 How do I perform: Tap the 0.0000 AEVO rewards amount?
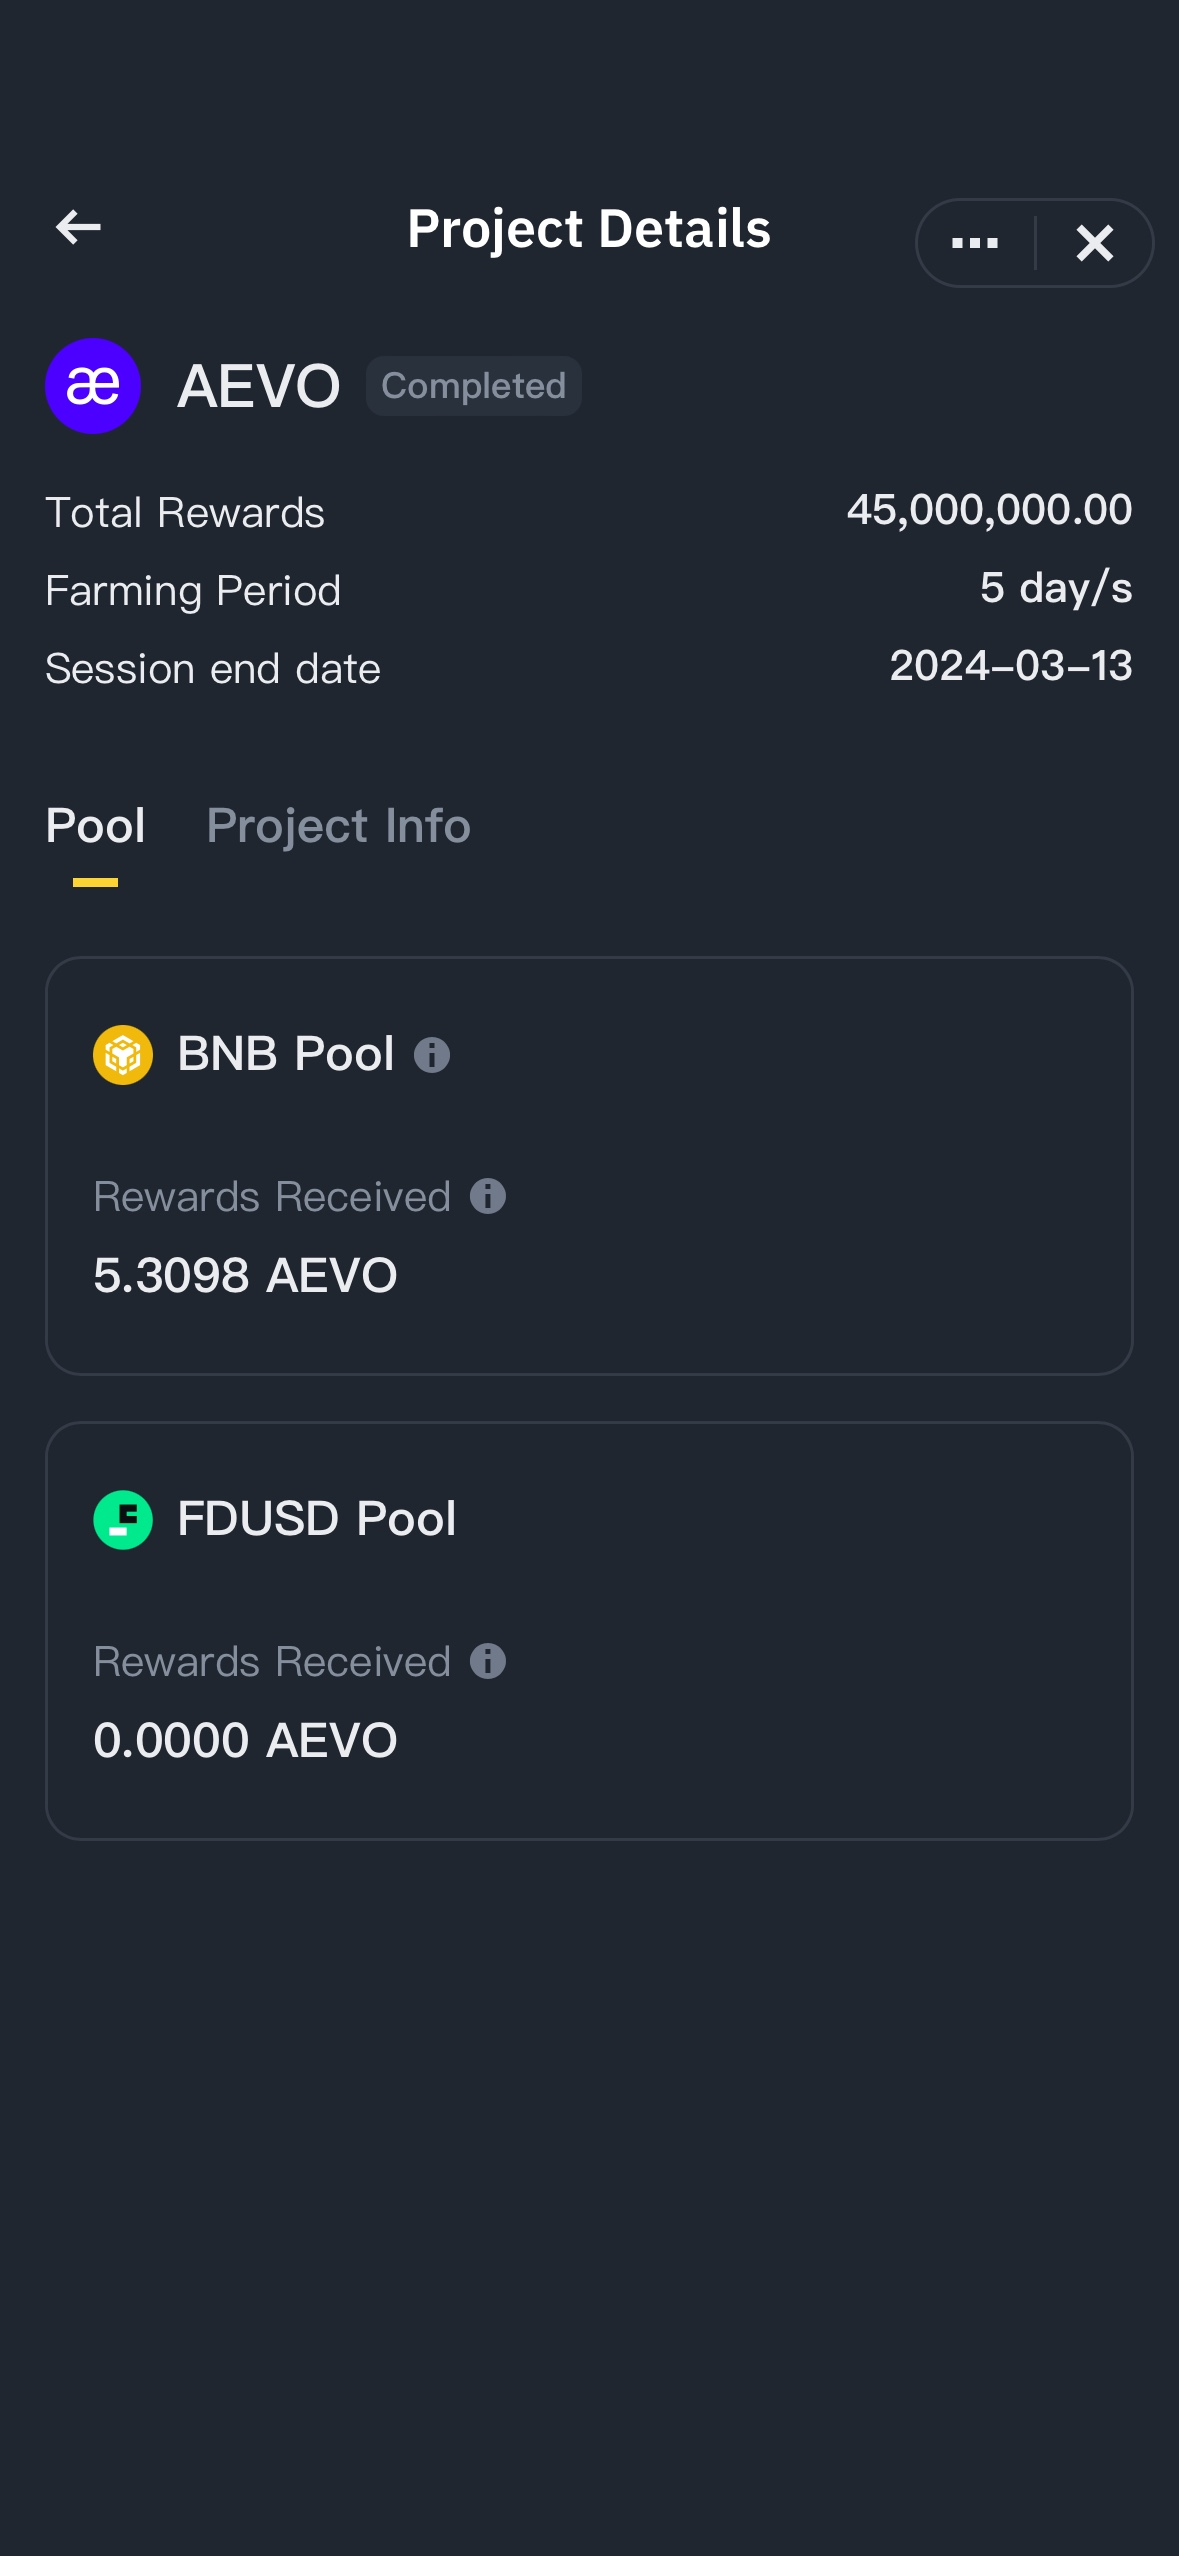tap(245, 1741)
